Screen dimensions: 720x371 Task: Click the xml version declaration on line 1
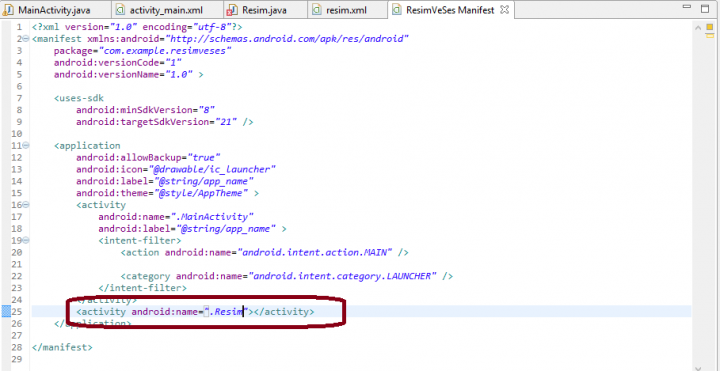click(137, 27)
